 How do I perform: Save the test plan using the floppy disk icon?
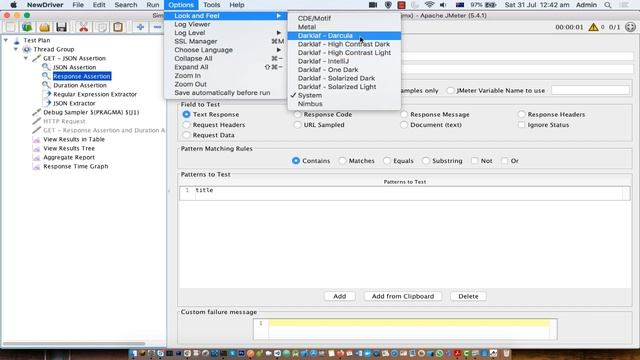[61, 27]
